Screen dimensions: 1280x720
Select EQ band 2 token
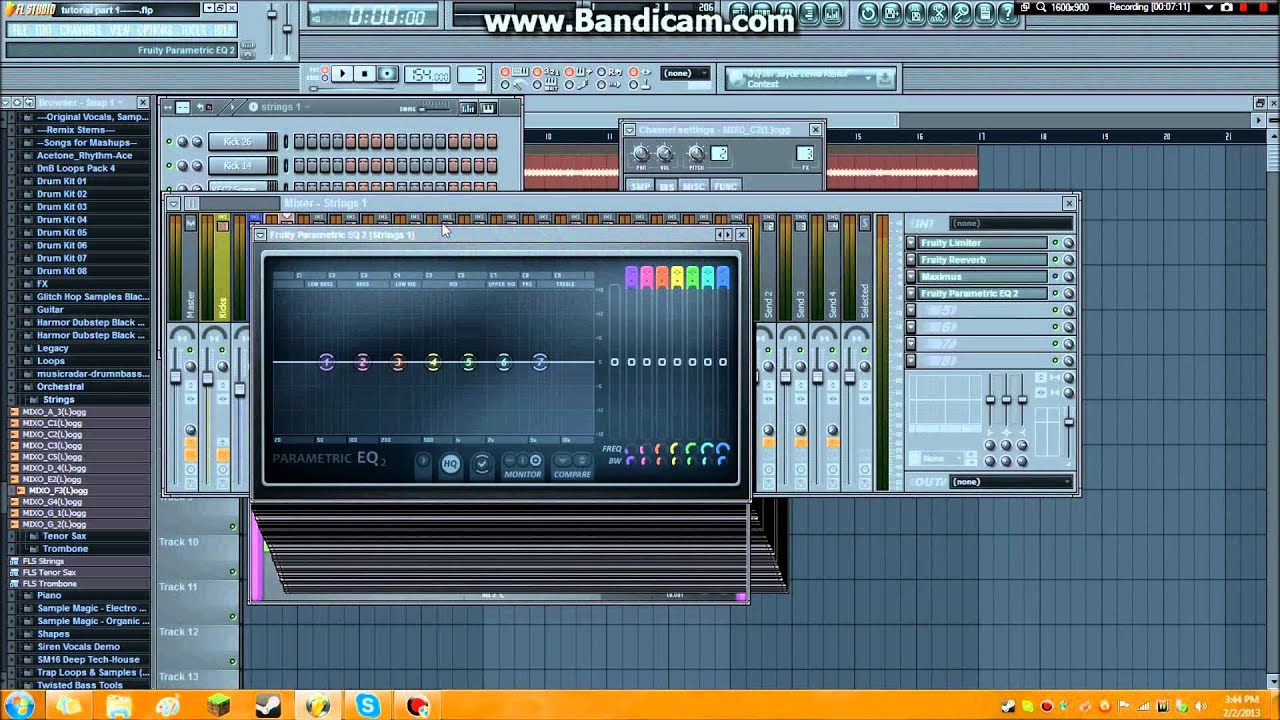pos(362,362)
